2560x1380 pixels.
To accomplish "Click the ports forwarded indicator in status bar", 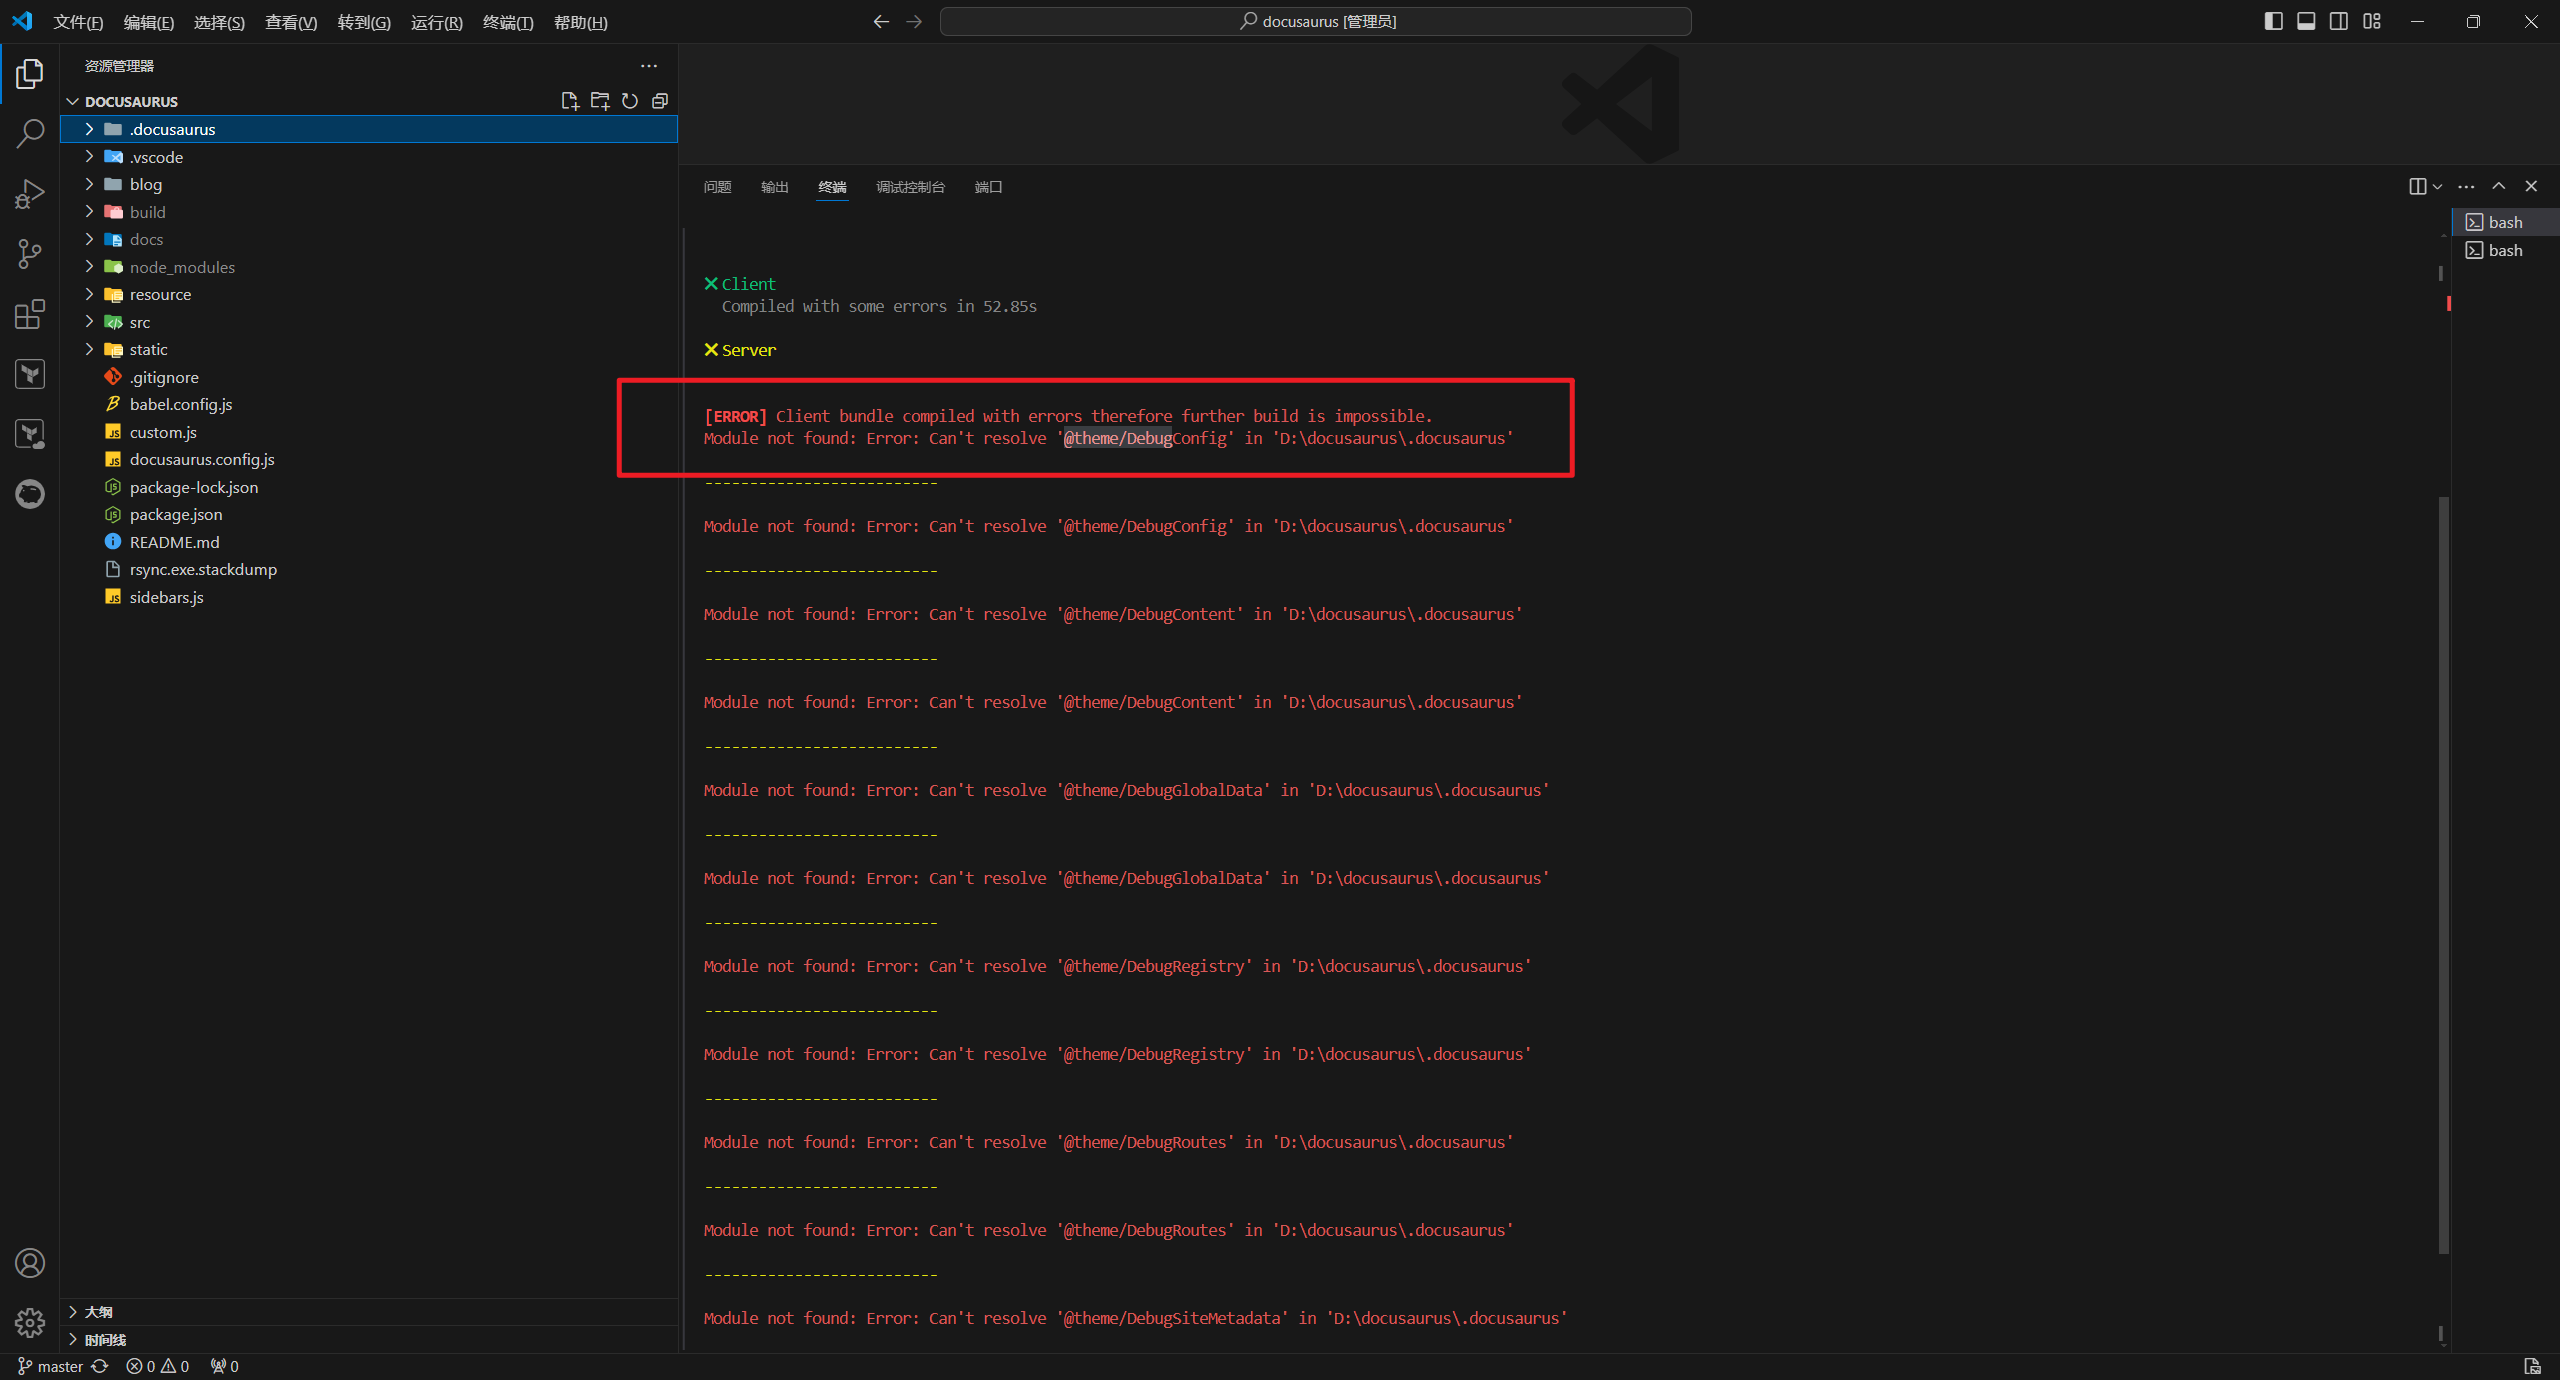I will click(x=225, y=1366).
